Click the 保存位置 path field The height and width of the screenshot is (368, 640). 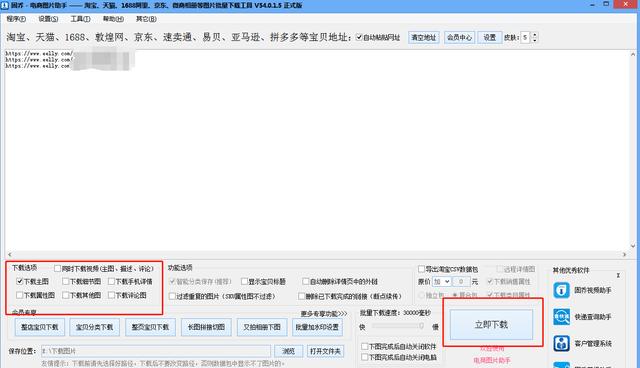tap(156, 351)
